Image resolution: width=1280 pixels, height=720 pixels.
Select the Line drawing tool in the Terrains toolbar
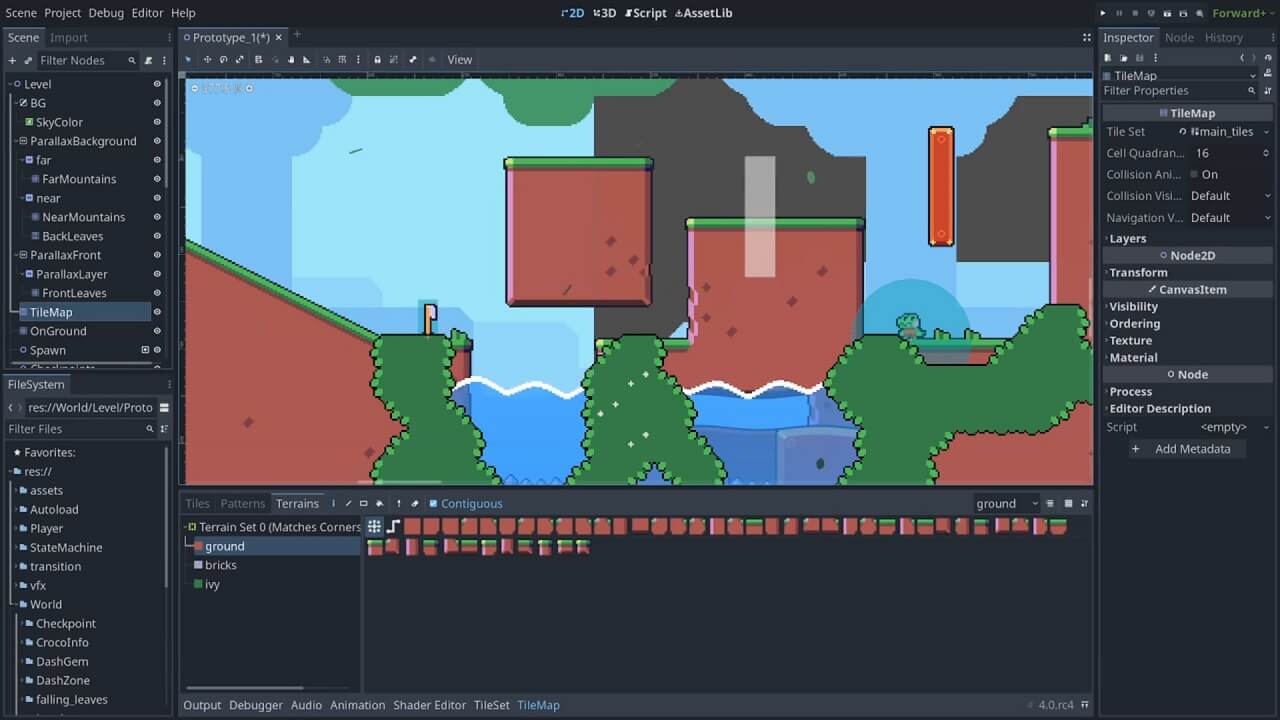(x=348, y=503)
